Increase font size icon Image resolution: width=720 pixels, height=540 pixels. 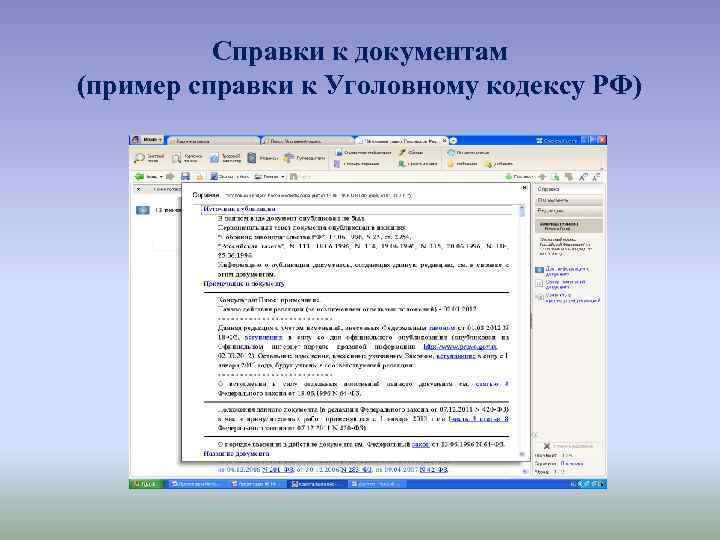pos(583,176)
